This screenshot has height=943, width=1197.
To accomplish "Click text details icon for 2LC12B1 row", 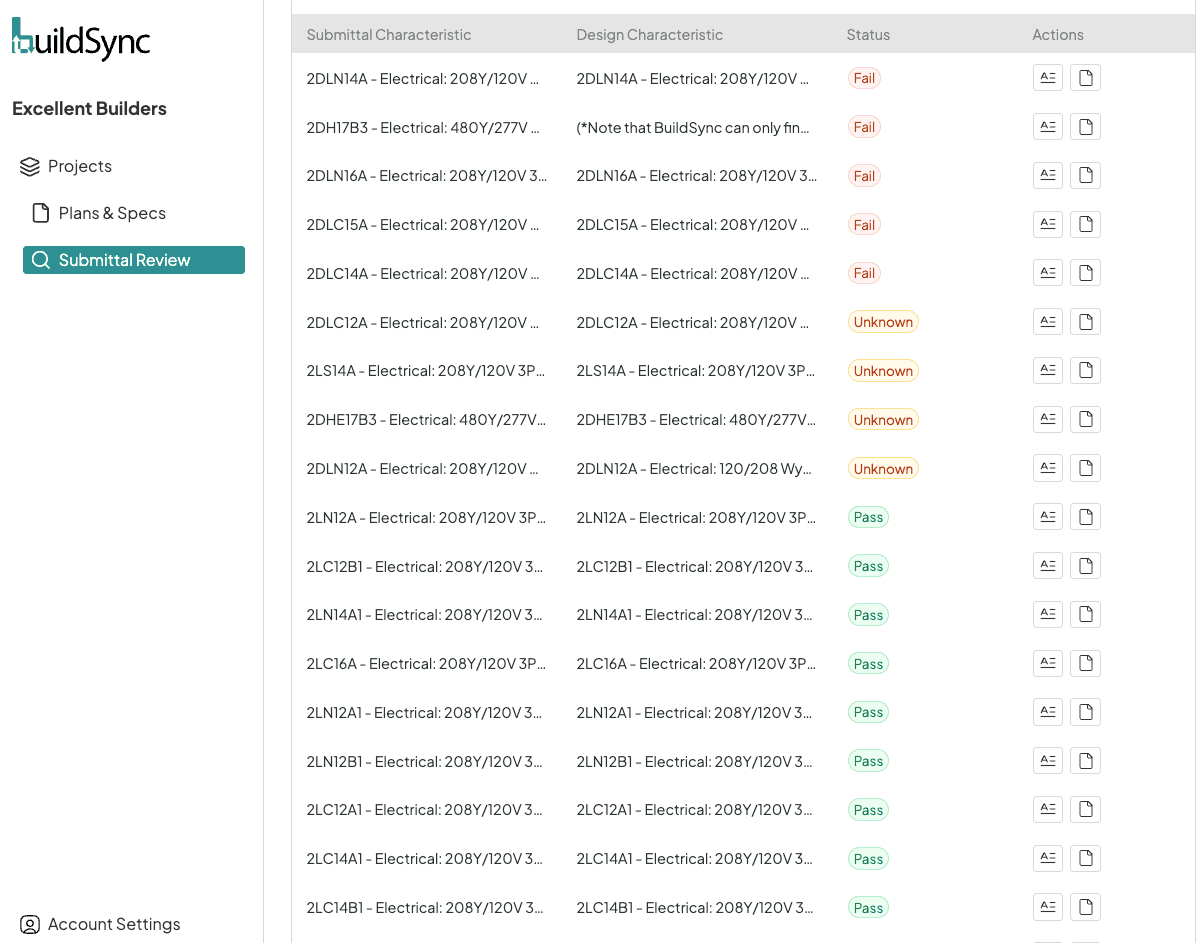I will click(x=1048, y=567).
